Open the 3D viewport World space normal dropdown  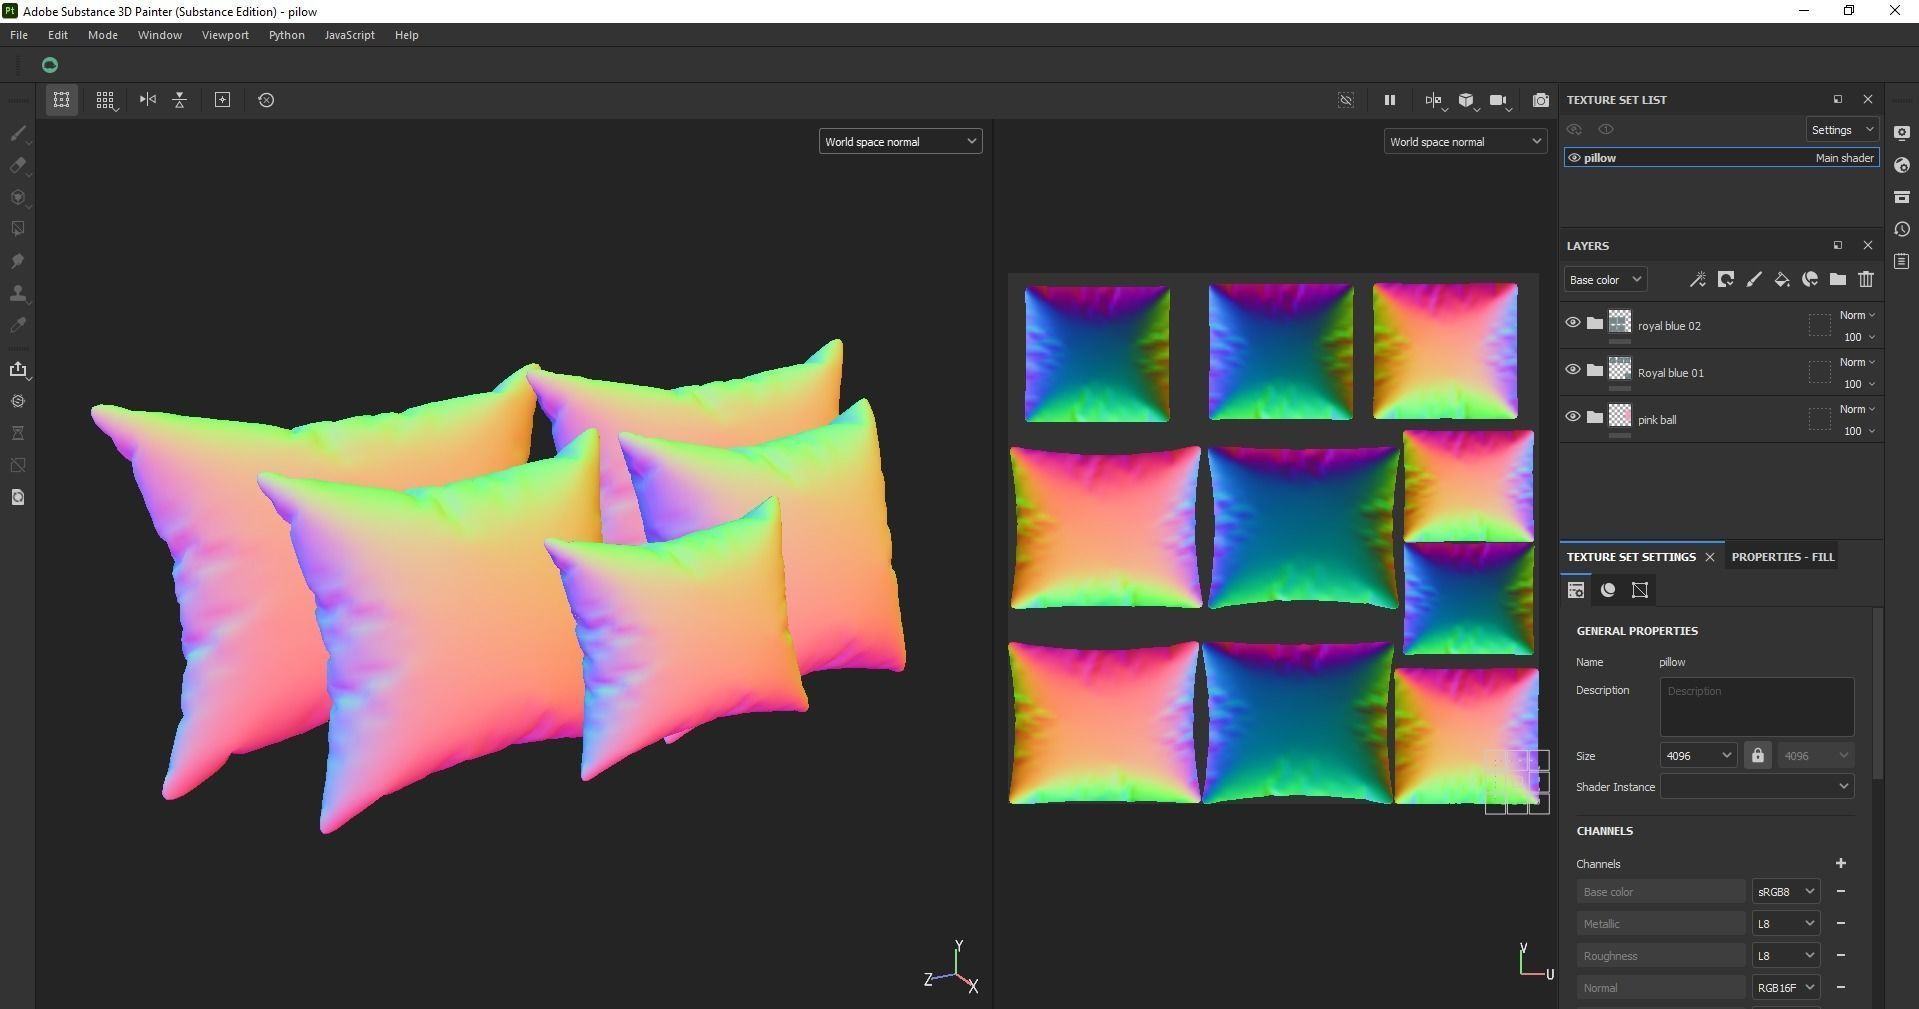(x=900, y=142)
